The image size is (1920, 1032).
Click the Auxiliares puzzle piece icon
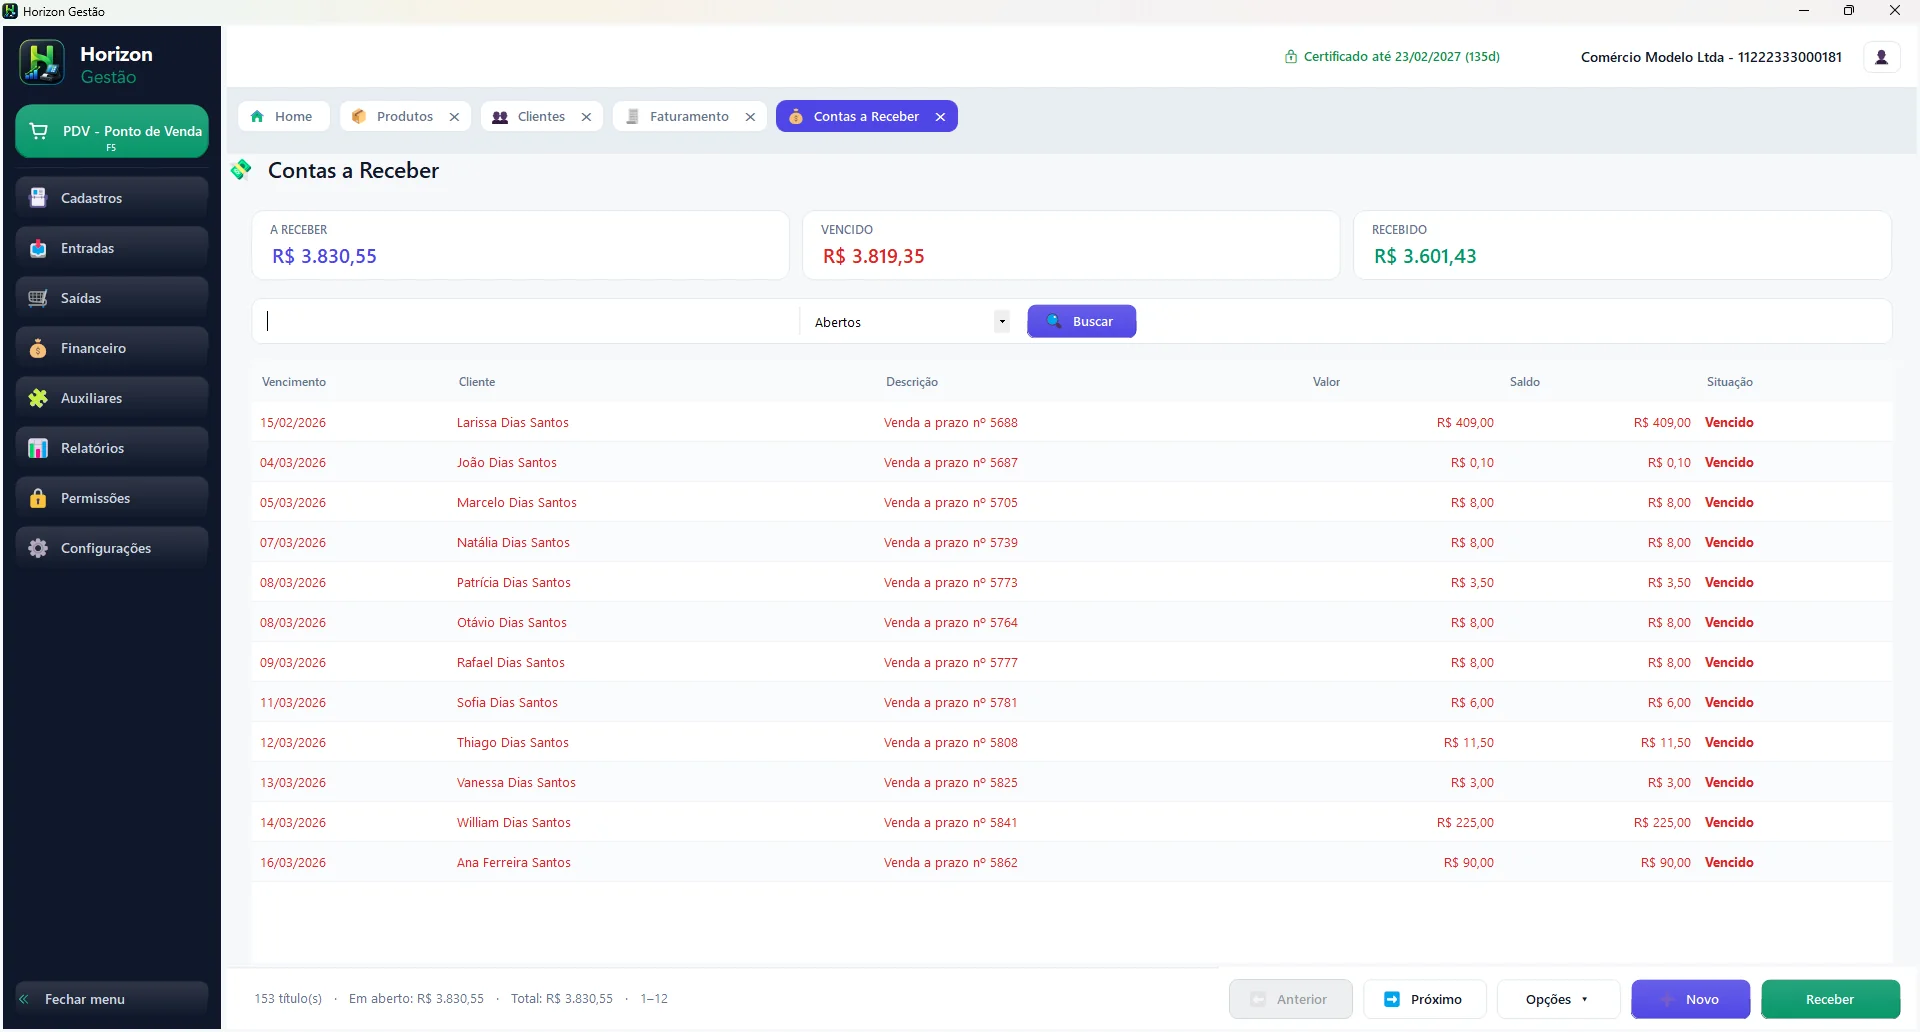pyautogui.click(x=38, y=398)
